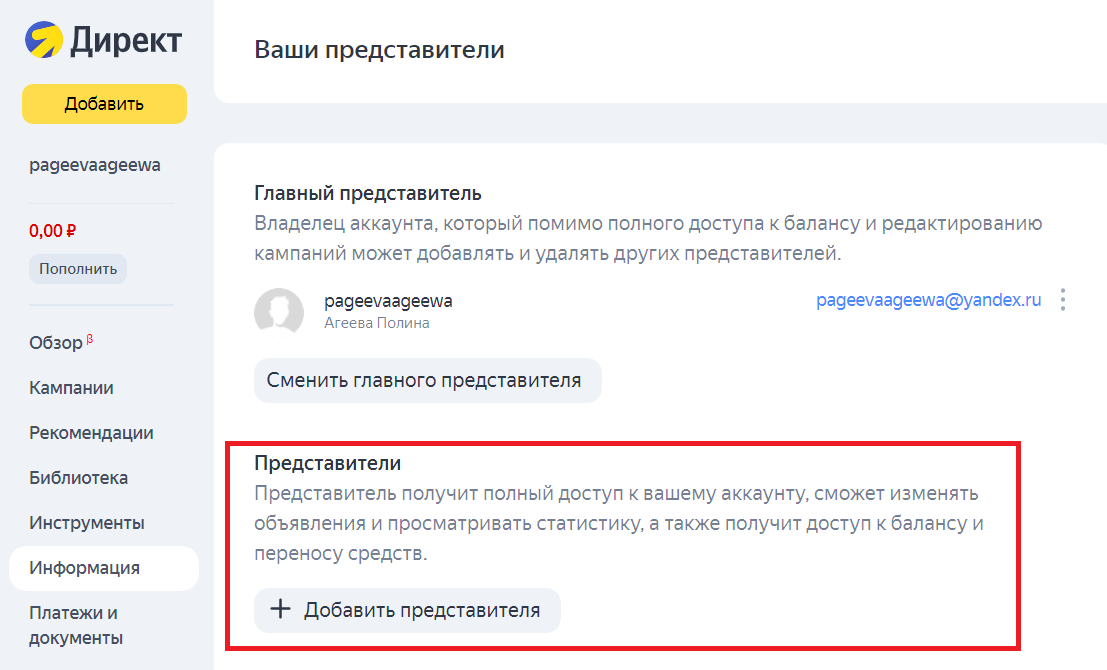Image resolution: width=1107 pixels, height=670 pixels.
Task: Click the Пополнить balance button
Action: point(78,268)
